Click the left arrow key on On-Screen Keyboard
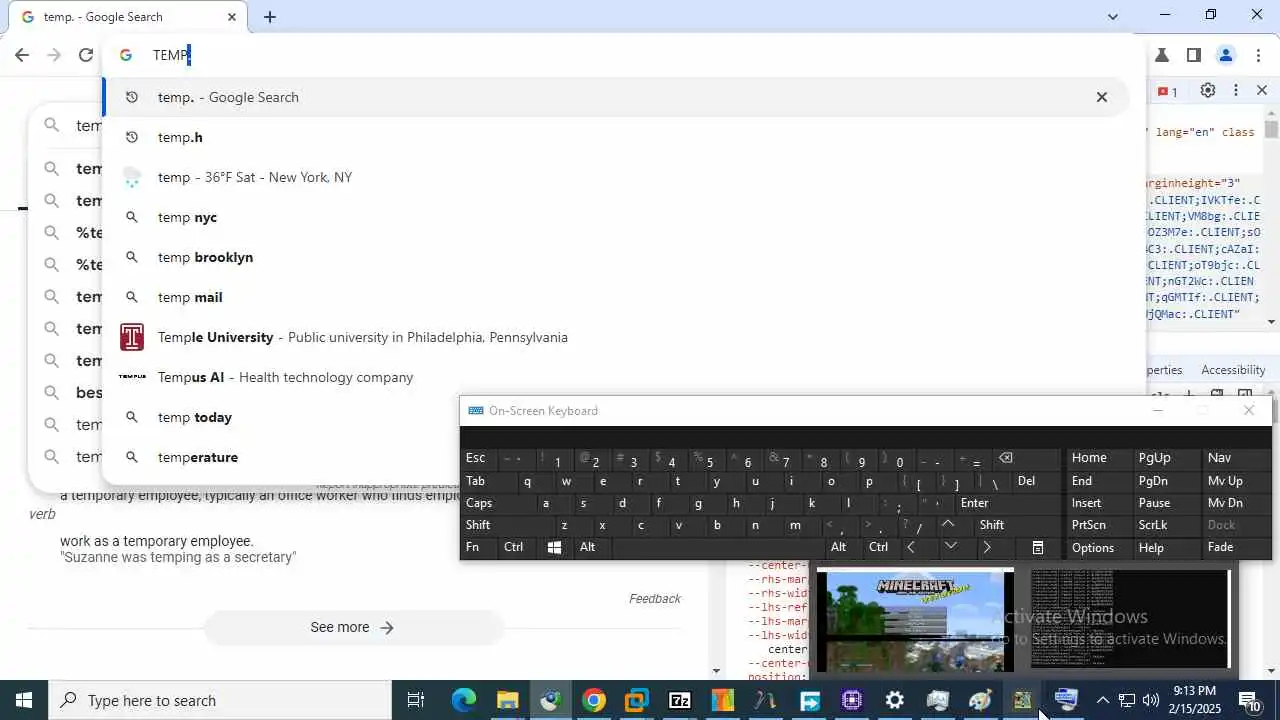 click(911, 547)
